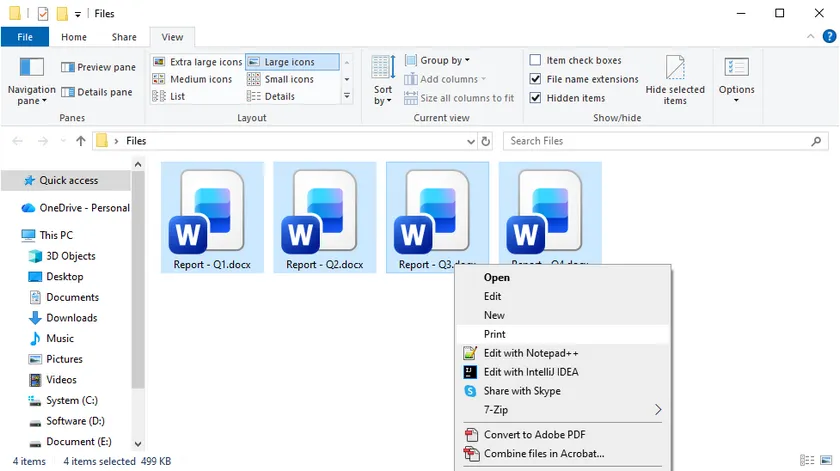Choose New from context menu

pos(563,315)
